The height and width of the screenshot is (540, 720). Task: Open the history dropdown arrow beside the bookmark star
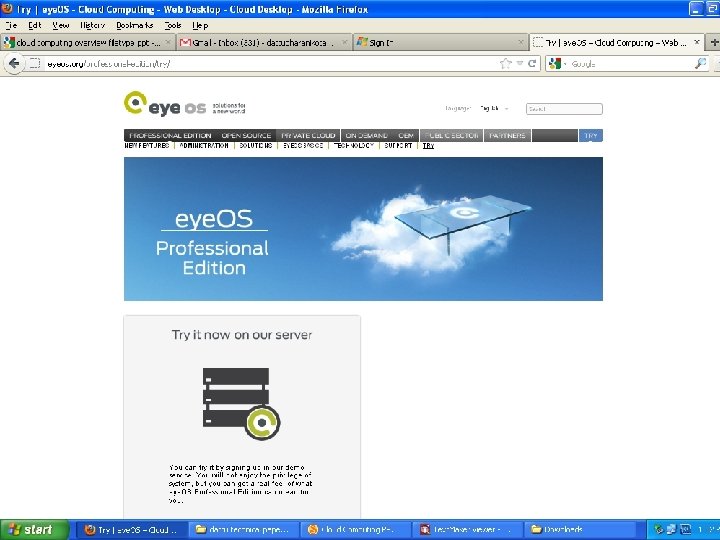[519, 63]
